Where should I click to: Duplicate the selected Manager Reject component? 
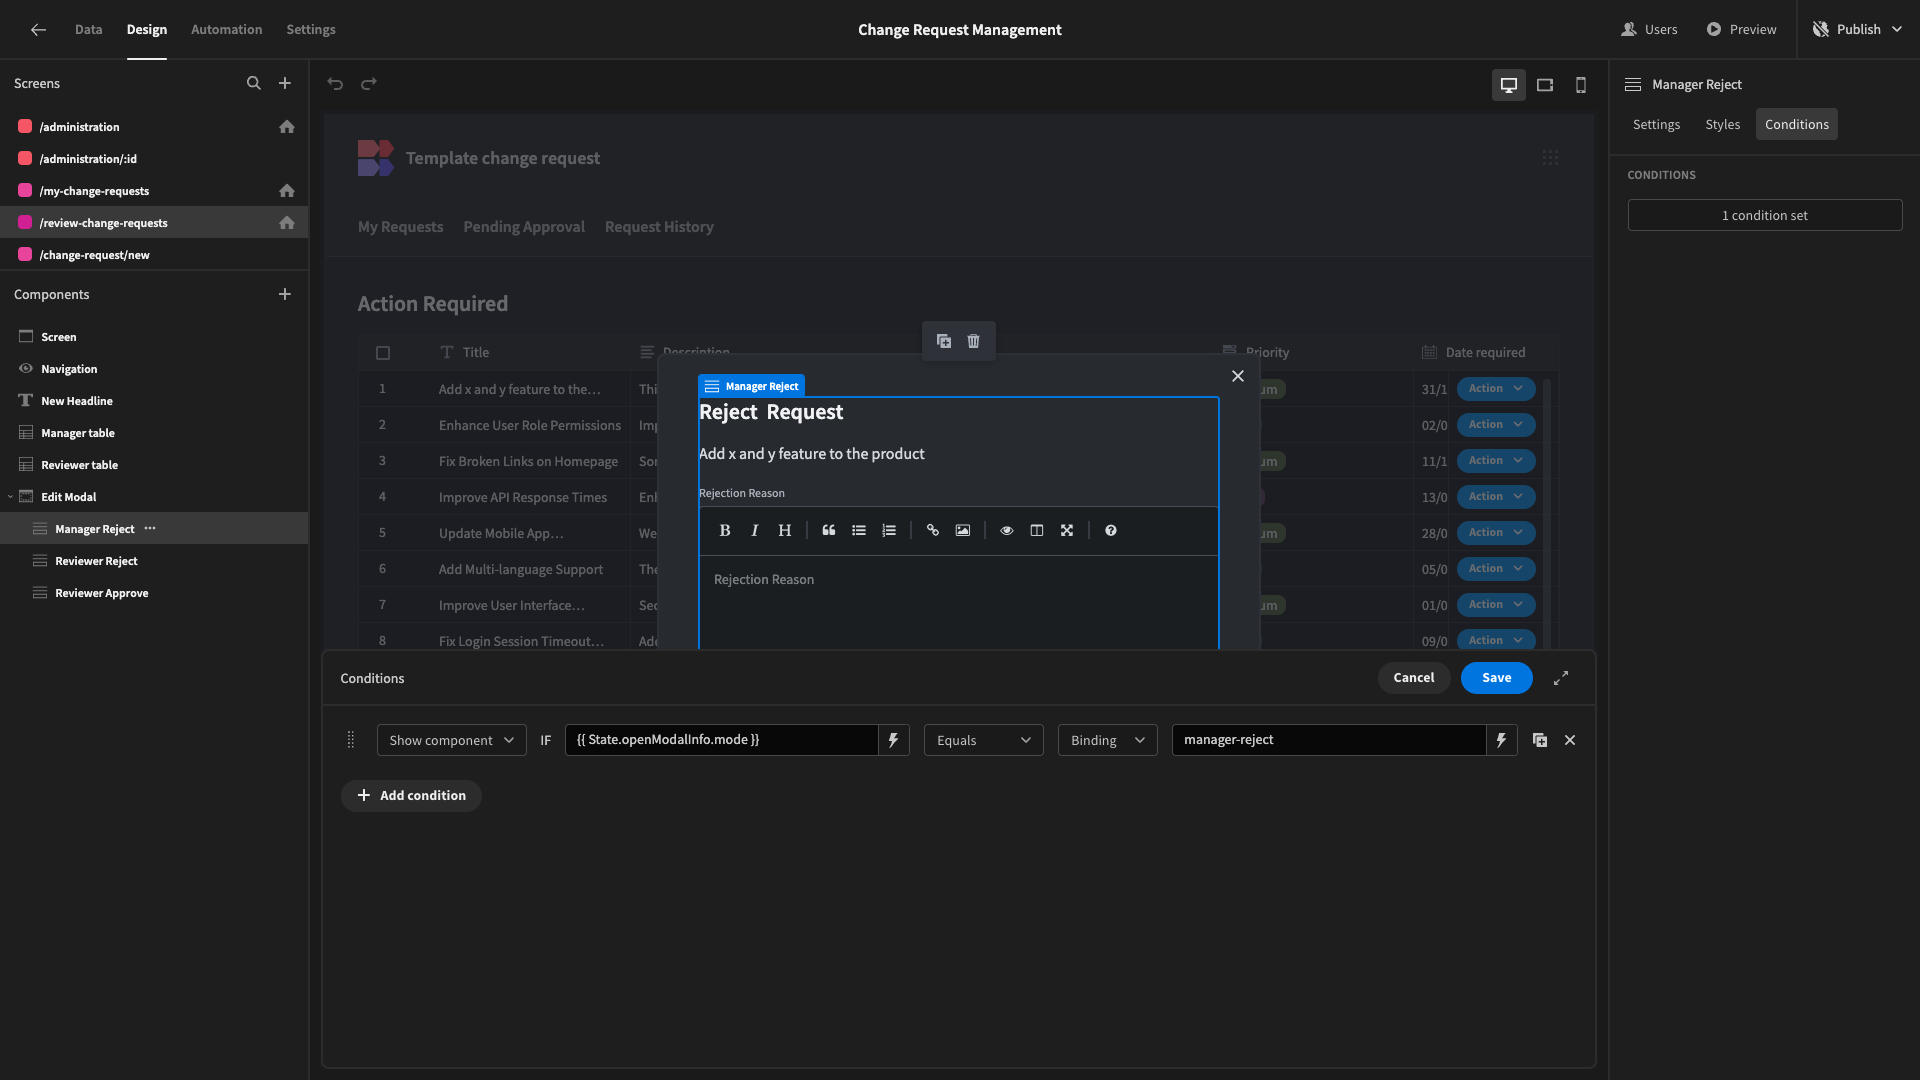(x=944, y=341)
